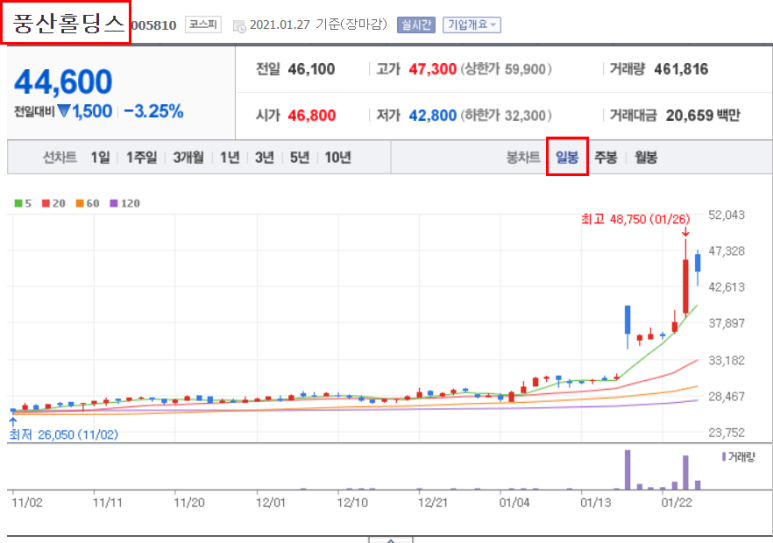Click the 01/22 date label
773x543 pixels.
click(x=676, y=503)
